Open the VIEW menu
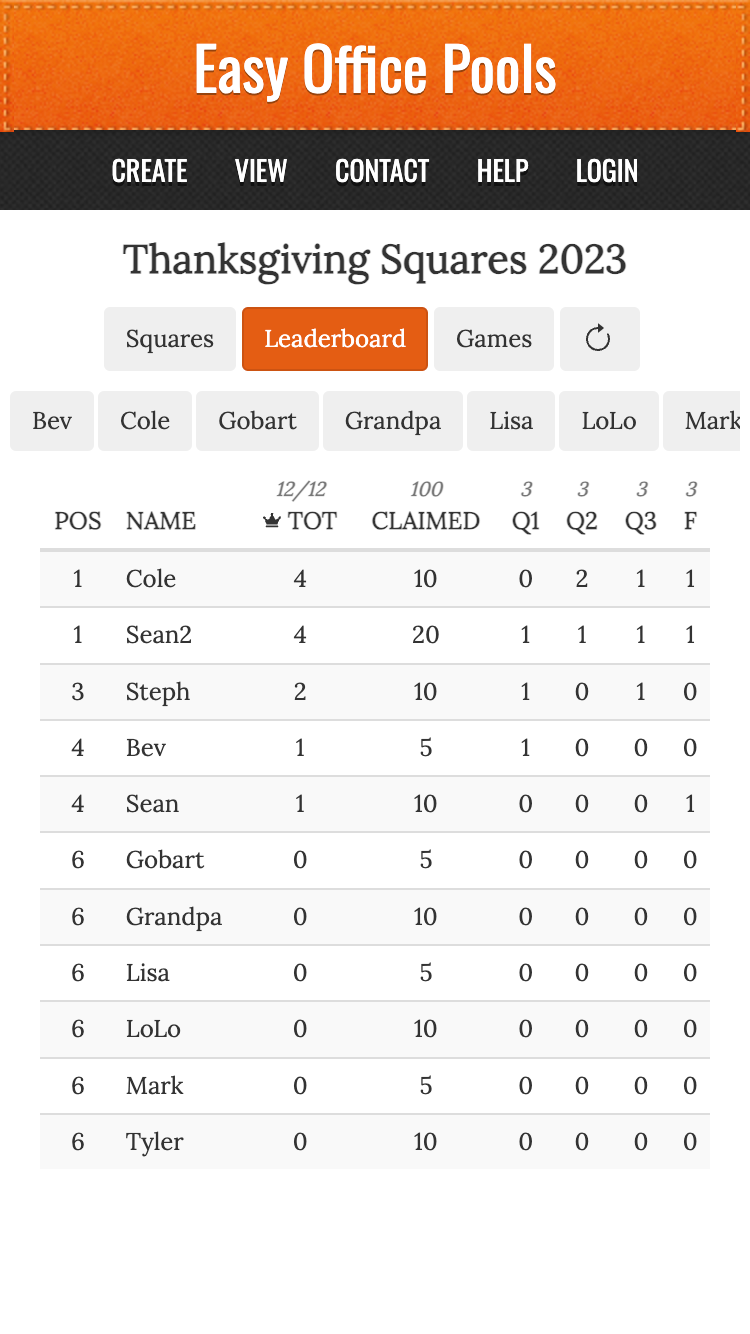The height and width of the screenshot is (1334, 750). (x=260, y=171)
